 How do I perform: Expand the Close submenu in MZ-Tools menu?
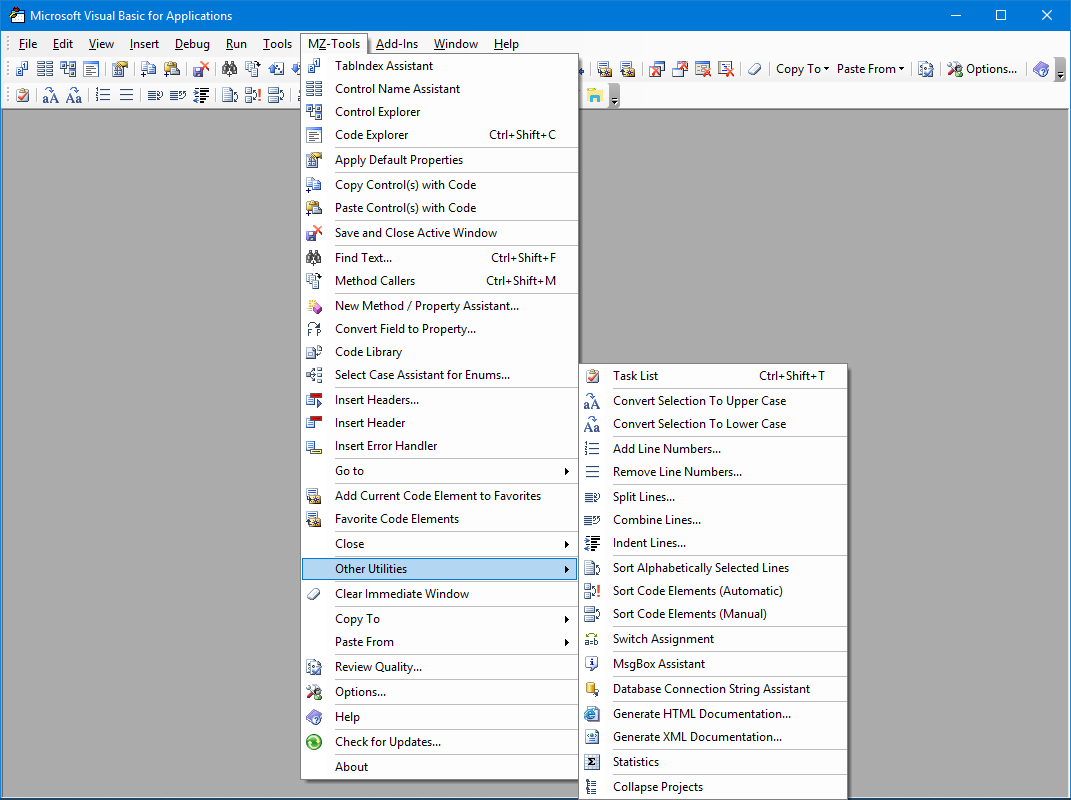pyautogui.click(x=440, y=544)
